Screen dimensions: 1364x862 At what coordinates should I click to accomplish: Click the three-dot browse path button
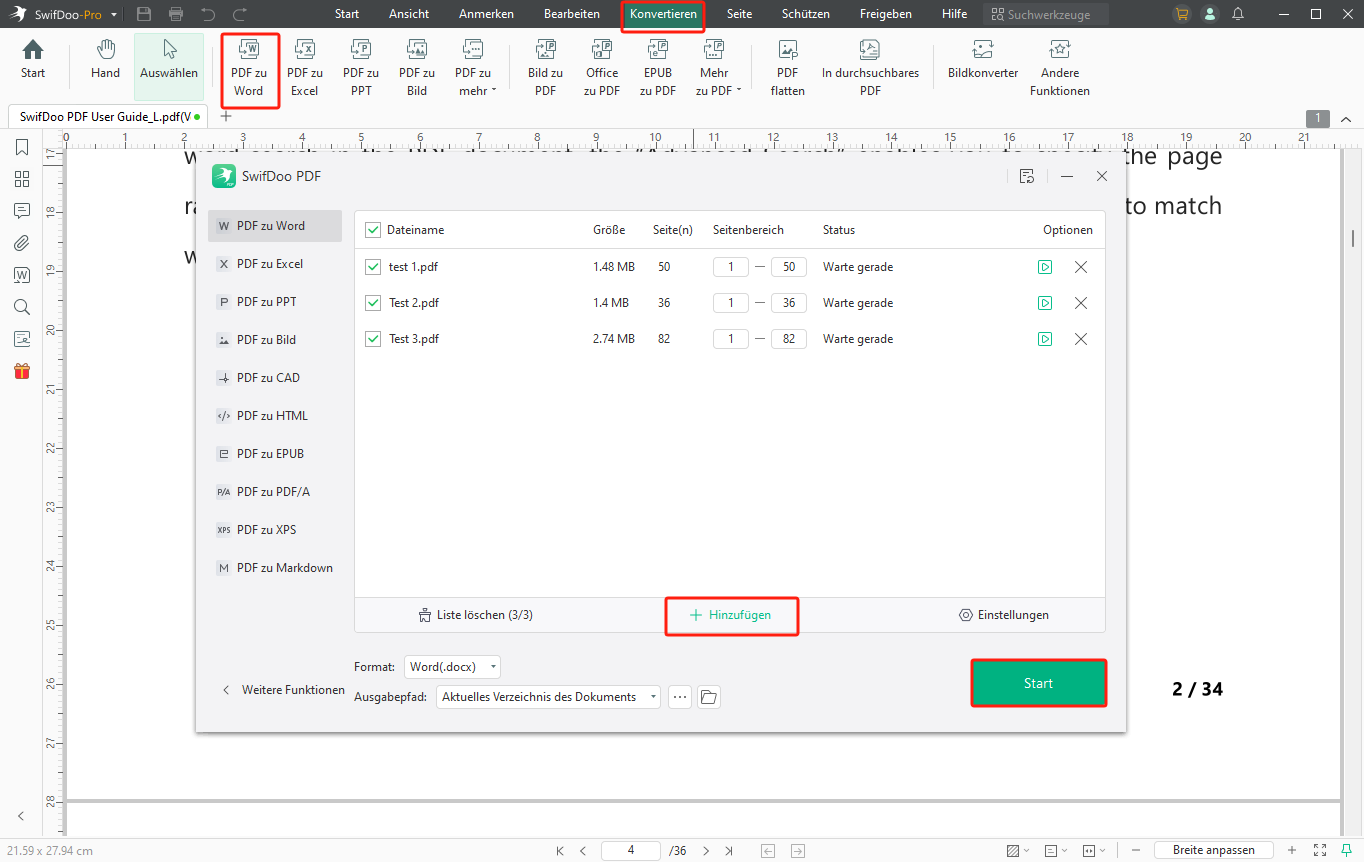[x=680, y=697]
